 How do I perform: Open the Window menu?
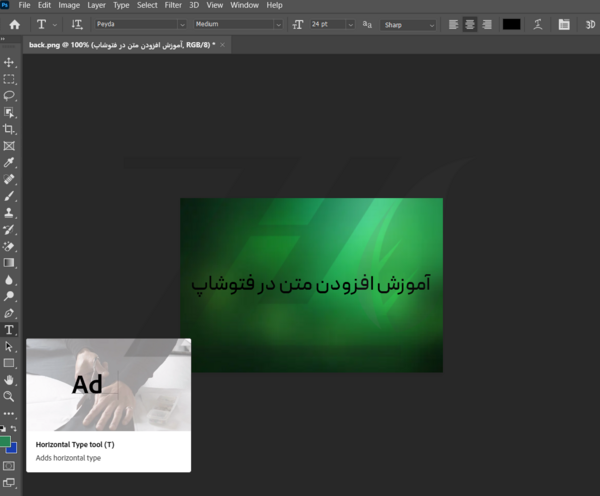click(245, 5)
